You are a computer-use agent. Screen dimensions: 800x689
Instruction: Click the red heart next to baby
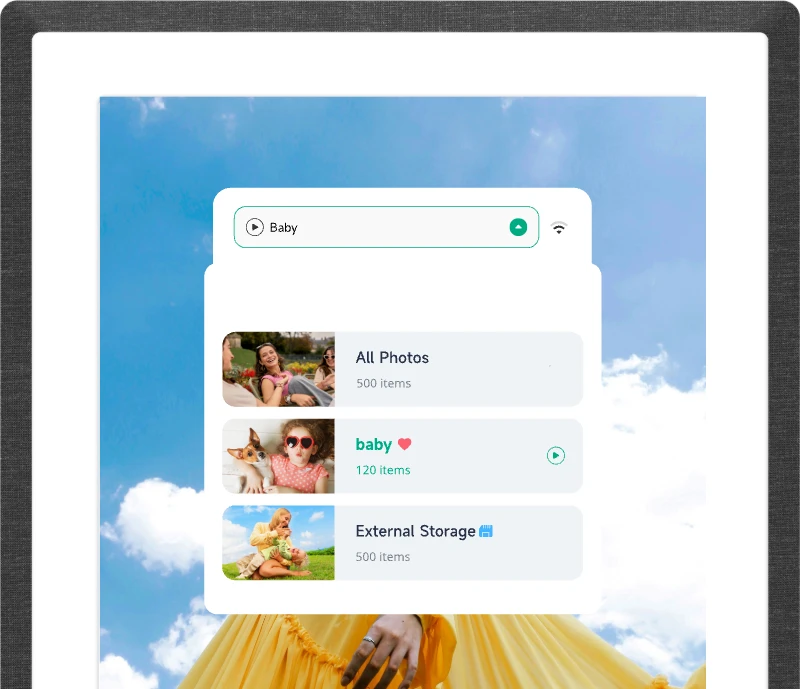point(405,444)
